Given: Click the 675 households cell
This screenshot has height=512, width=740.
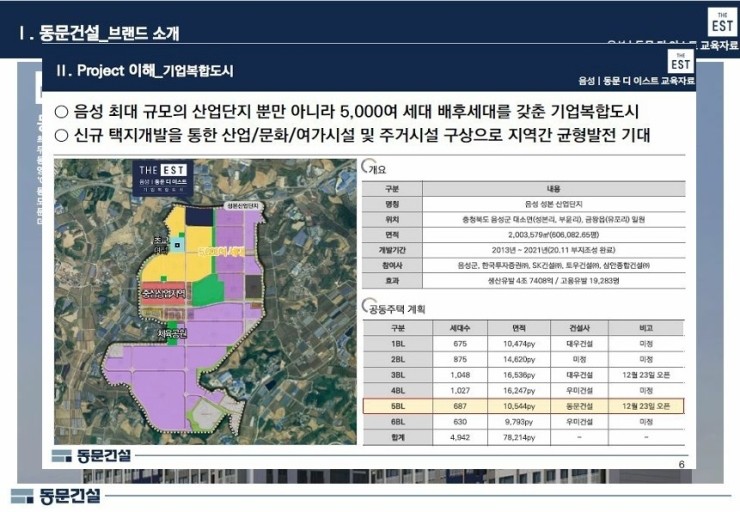Looking at the screenshot, I should pos(460,344).
